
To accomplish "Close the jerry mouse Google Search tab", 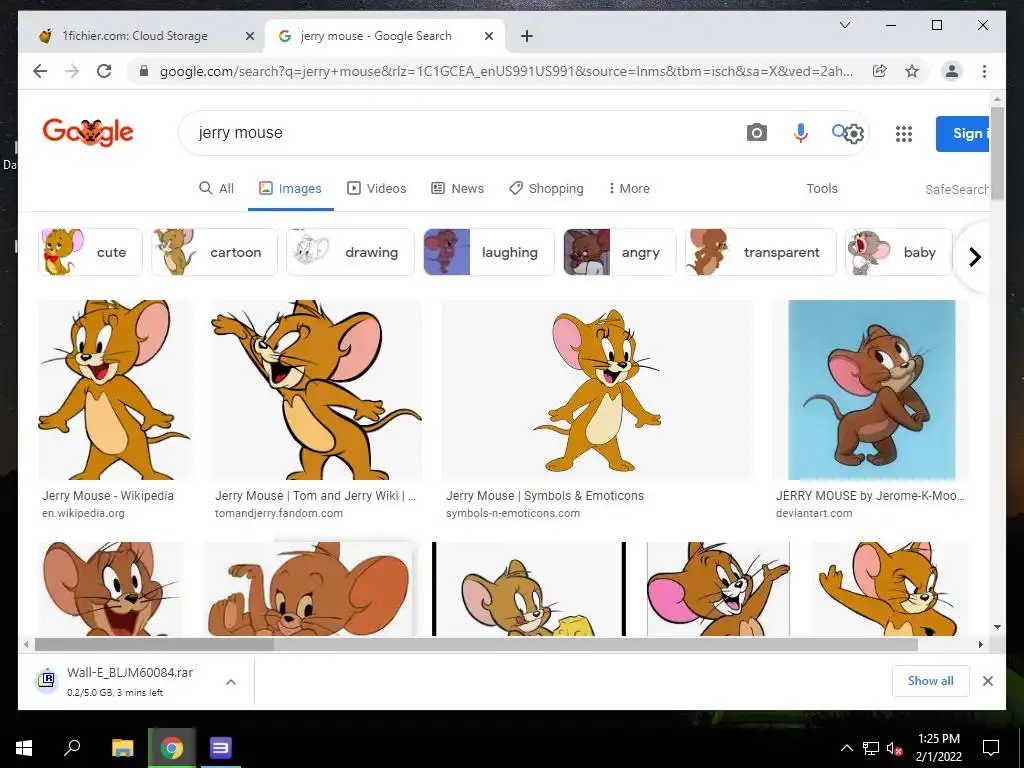I will click(488, 37).
